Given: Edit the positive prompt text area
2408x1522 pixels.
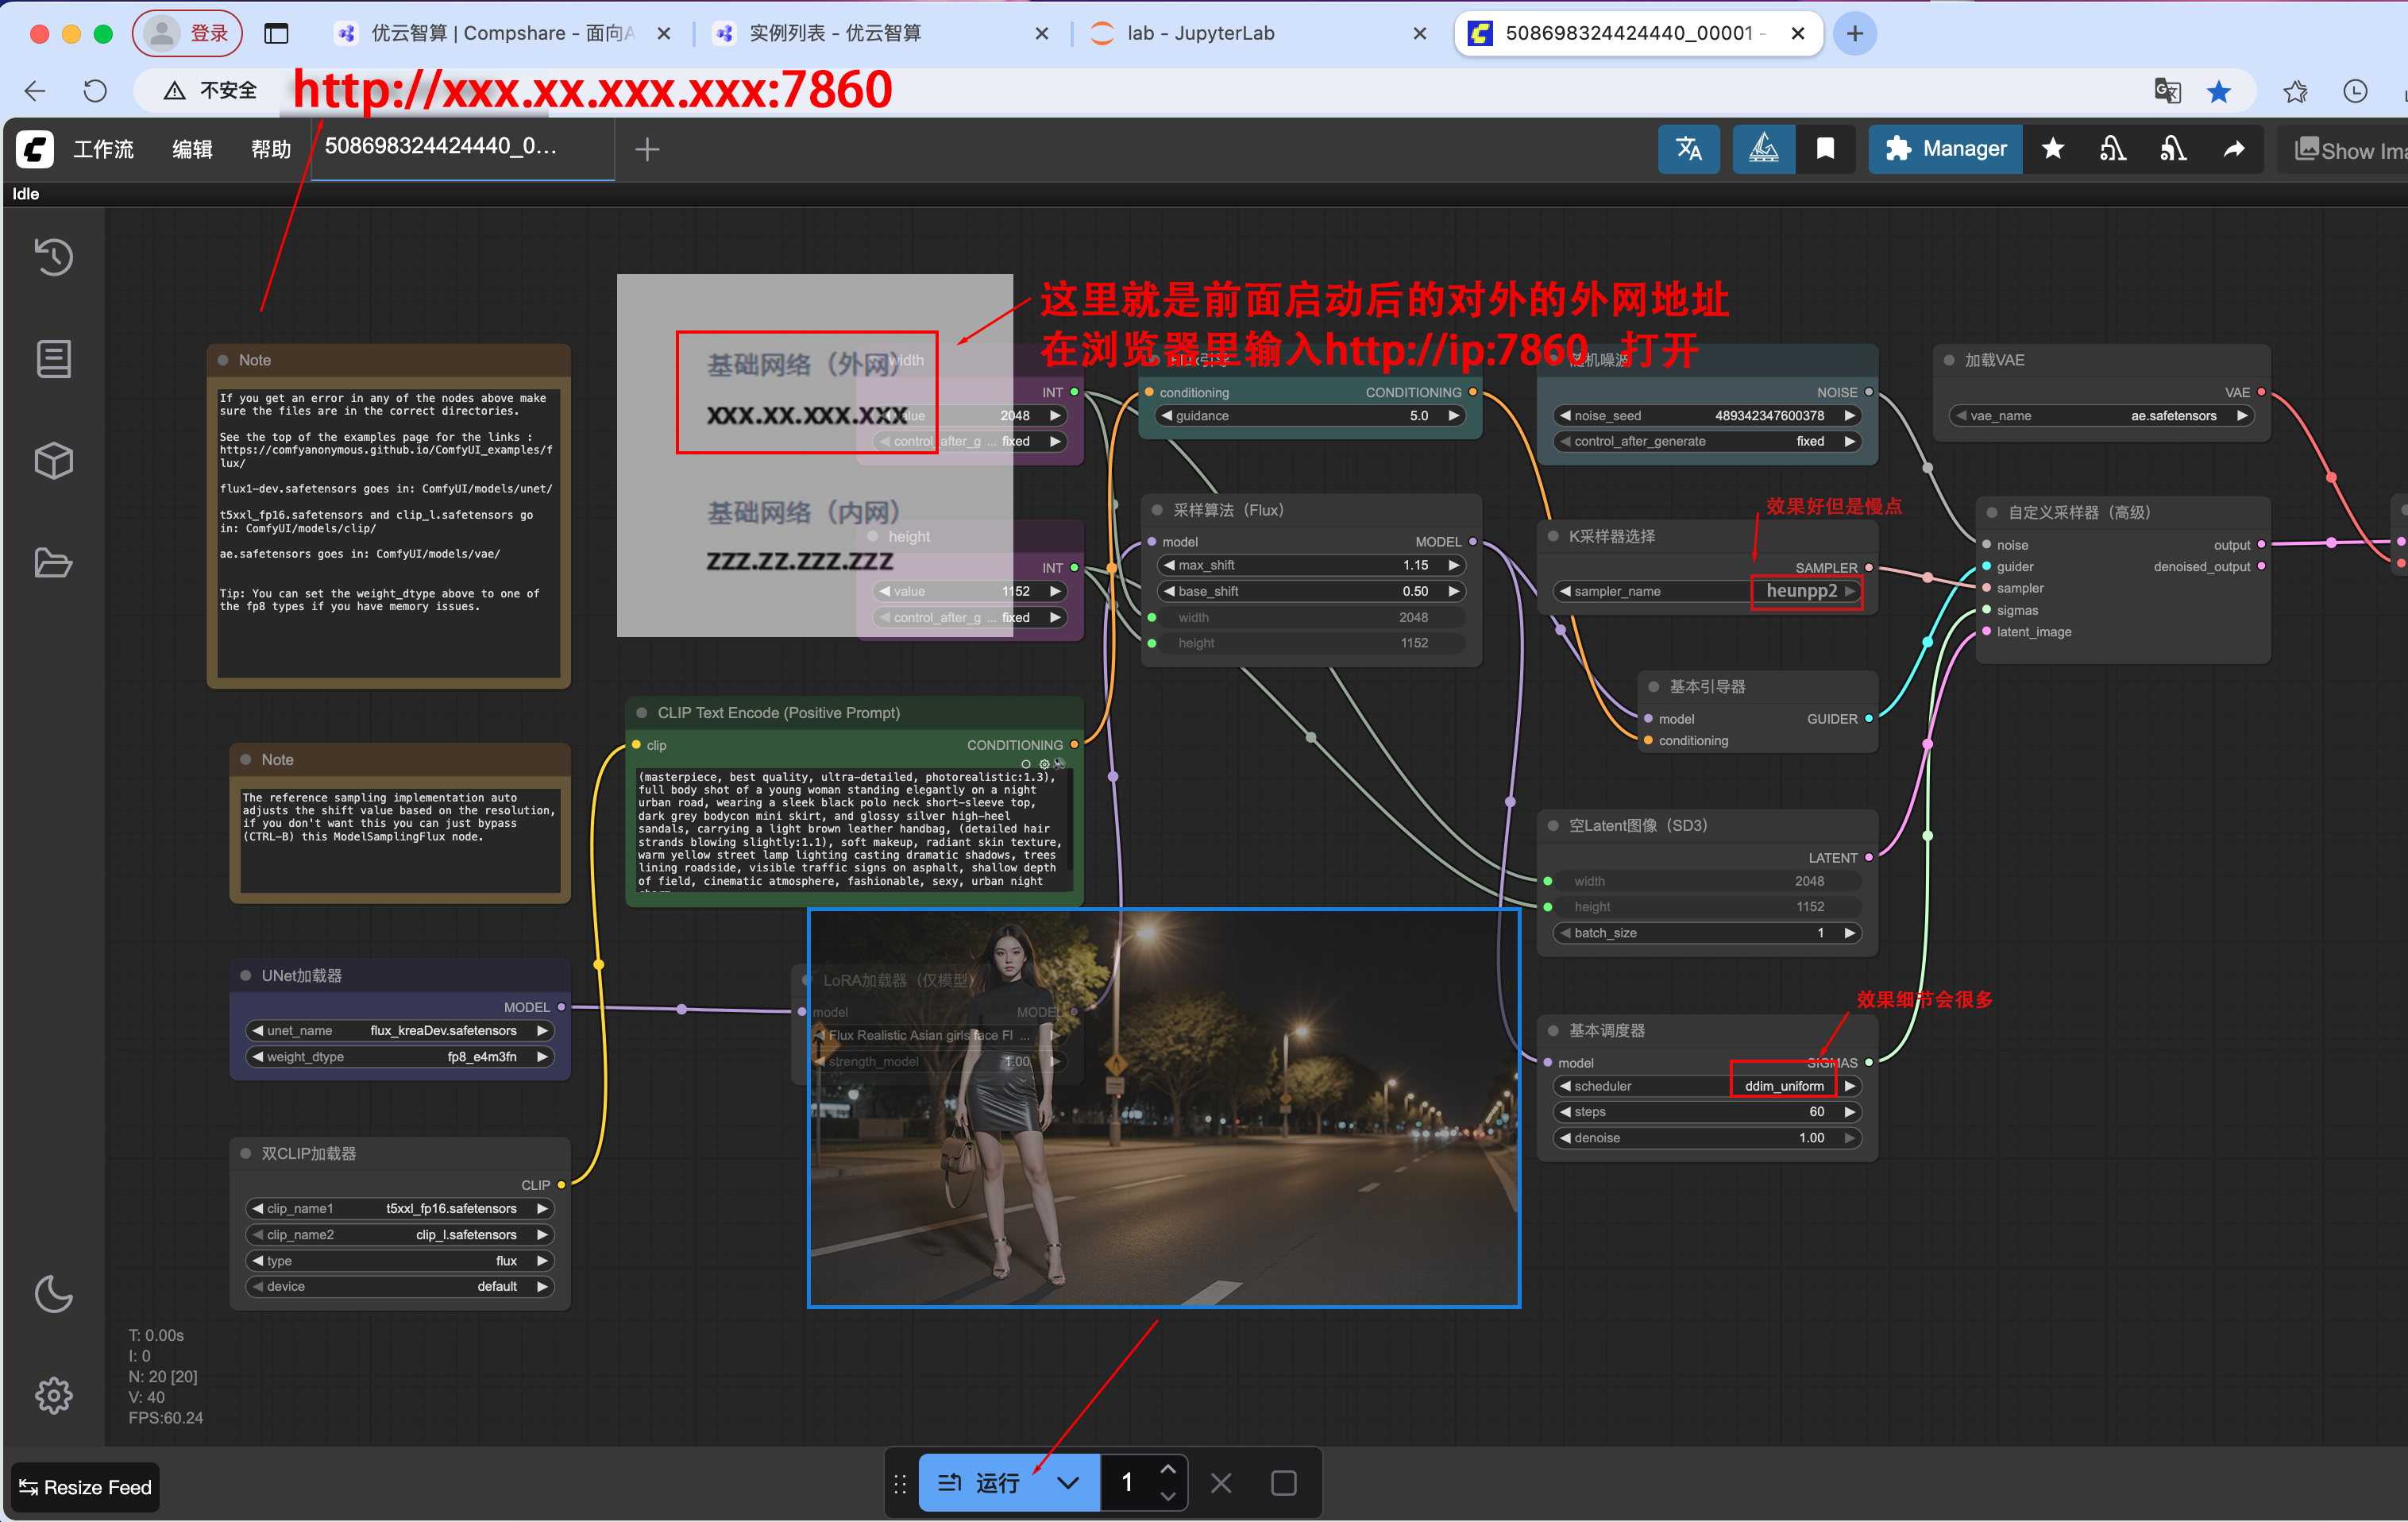Looking at the screenshot, I should point(852,829).
